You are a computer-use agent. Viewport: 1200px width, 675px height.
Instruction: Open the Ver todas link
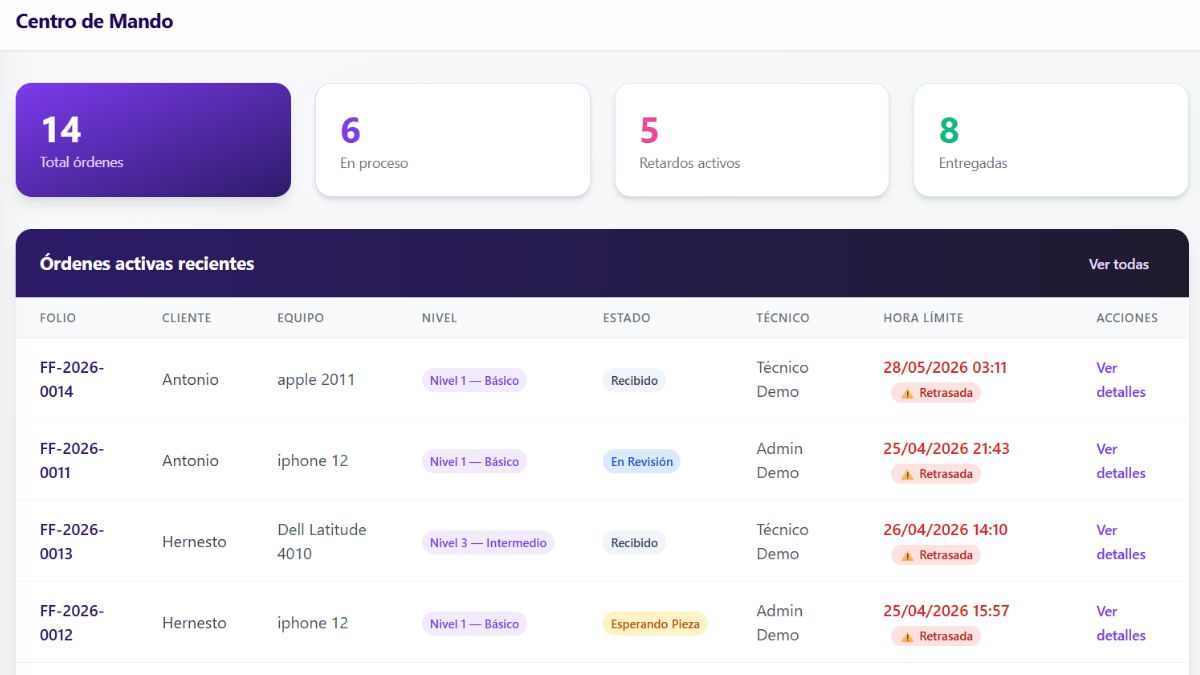tap(1119, 264)
